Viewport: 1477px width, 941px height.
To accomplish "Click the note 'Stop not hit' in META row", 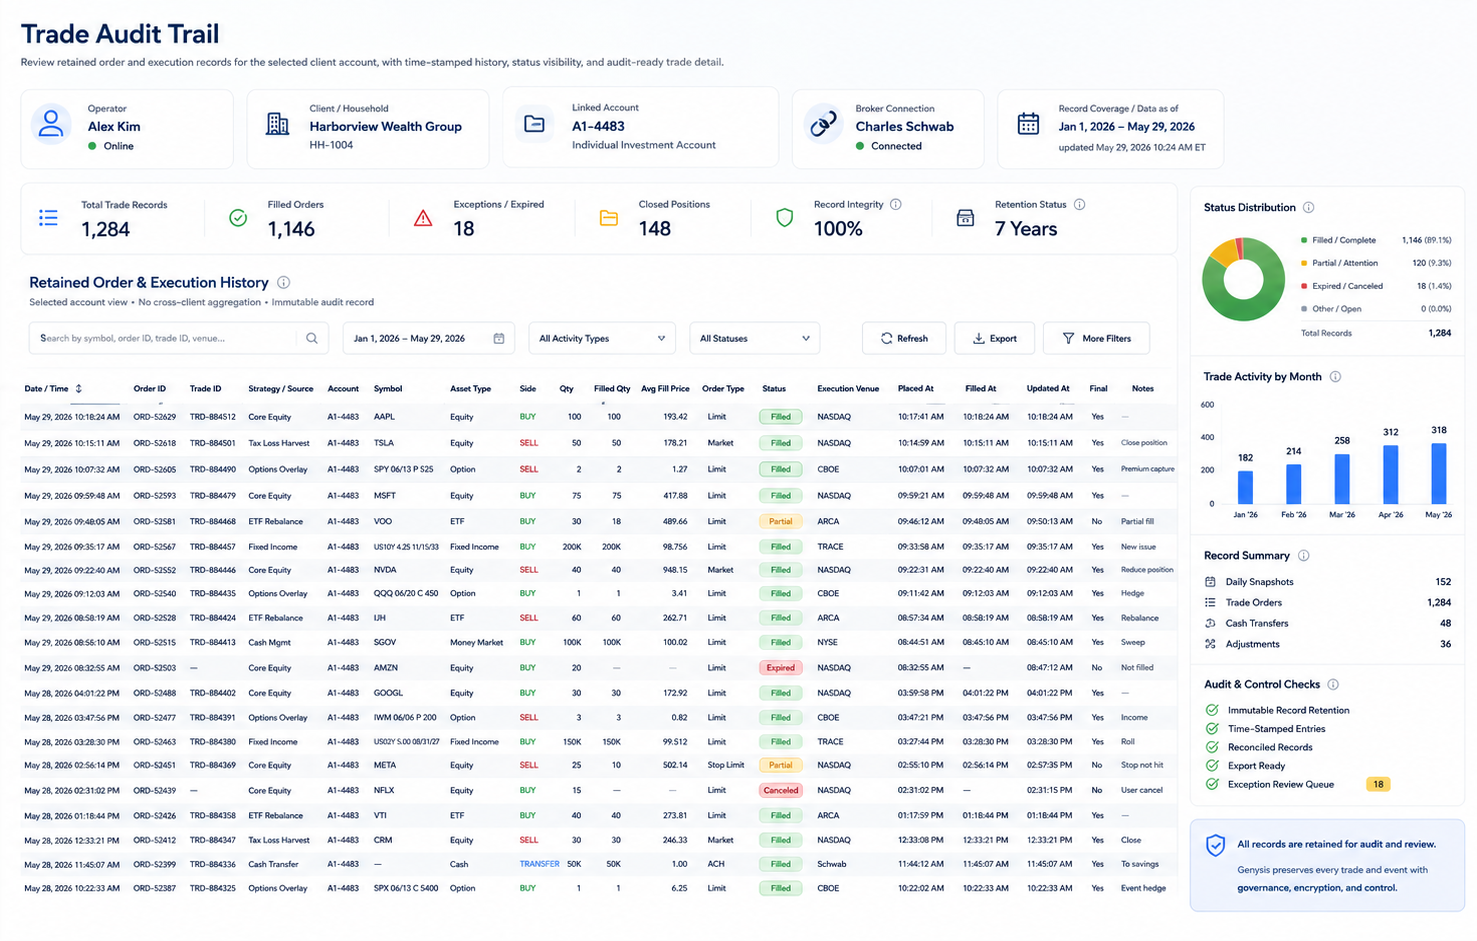I will pyautogui.click(x=1142, y=765).
